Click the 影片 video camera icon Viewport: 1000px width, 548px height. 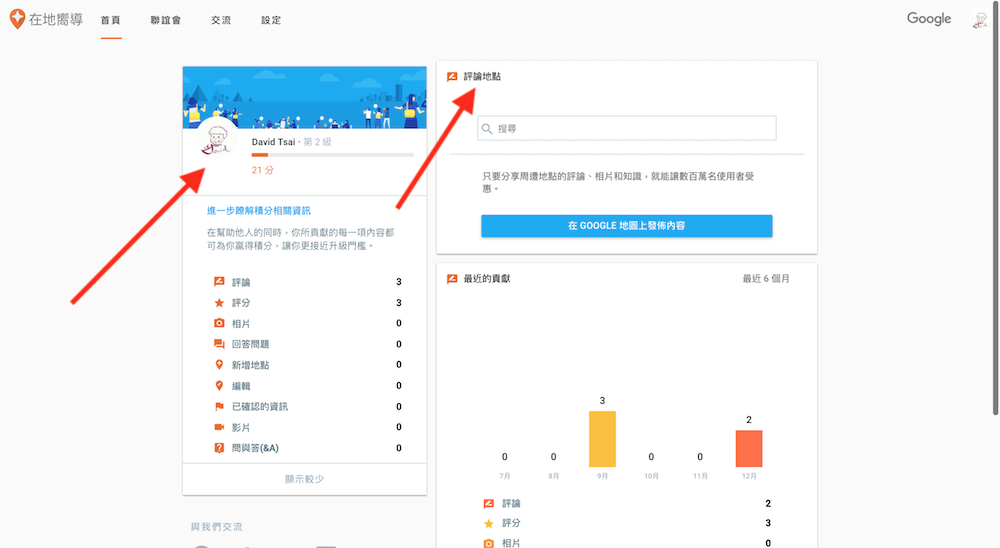coord(219,427)
